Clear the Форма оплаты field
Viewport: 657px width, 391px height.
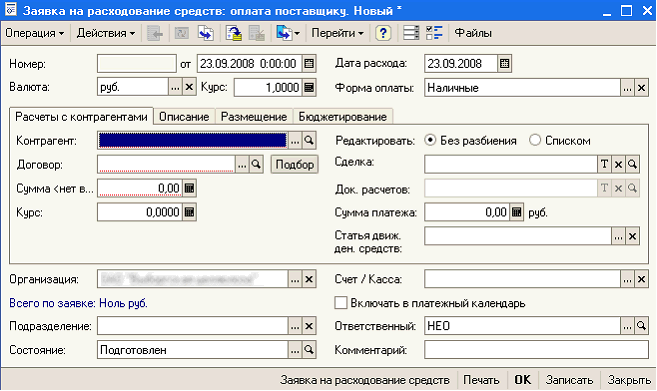pyautogui.click(x=641, y=88)
